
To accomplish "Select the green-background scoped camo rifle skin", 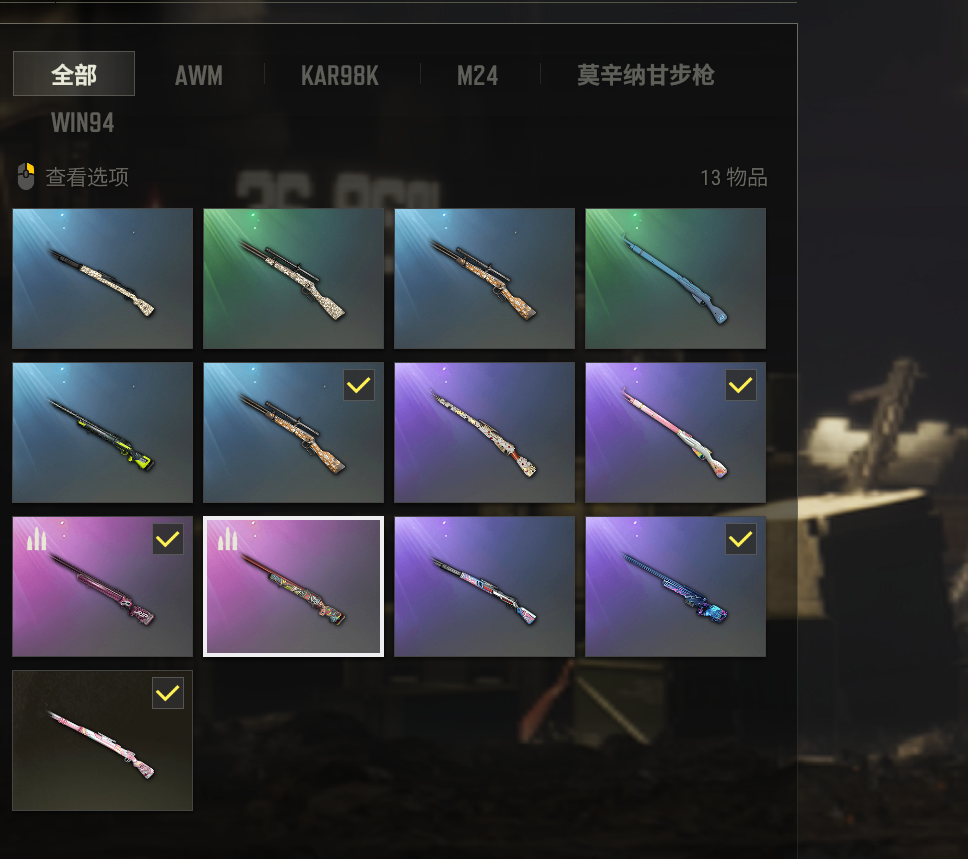I will tap(293, 279).
